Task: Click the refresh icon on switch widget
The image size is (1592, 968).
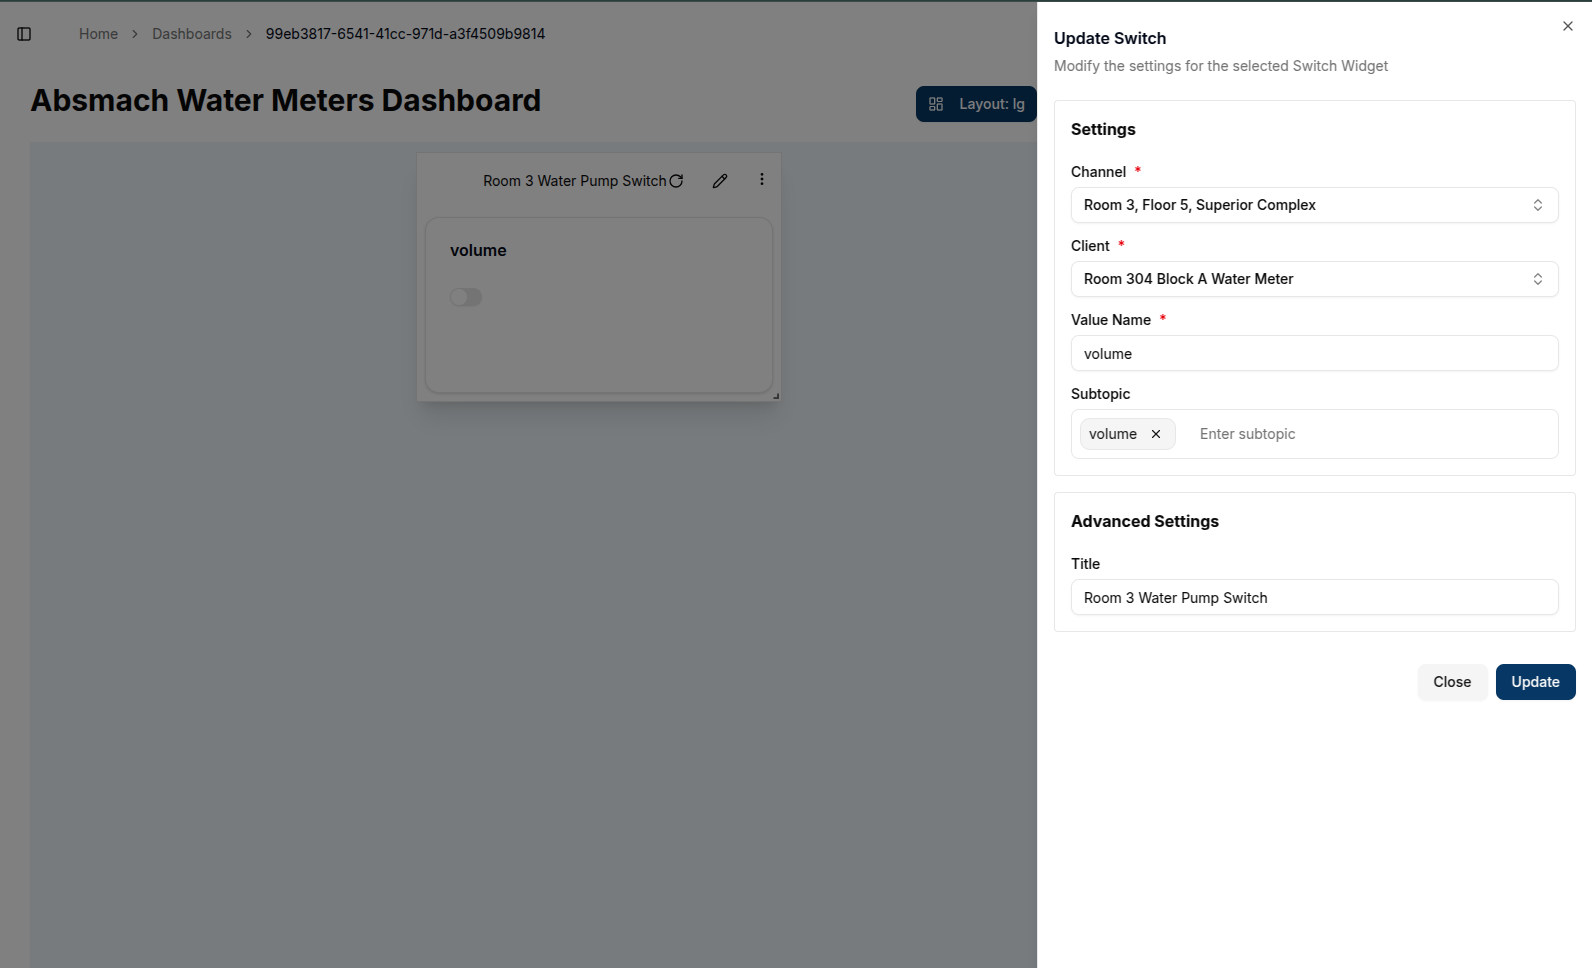Action: (677, 181)
